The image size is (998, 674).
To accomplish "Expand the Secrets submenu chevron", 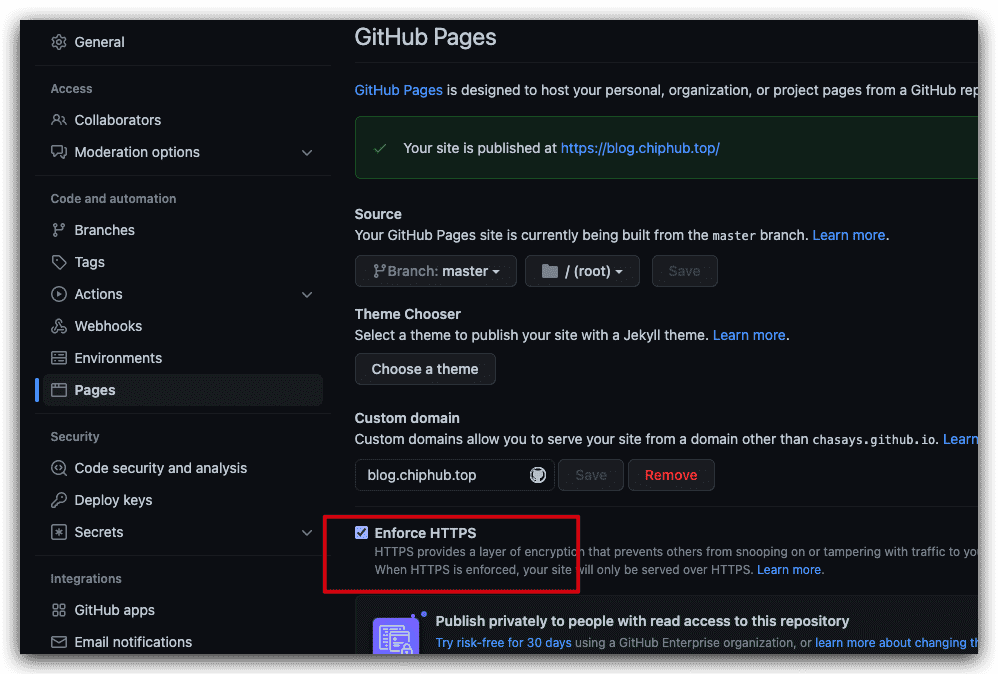I will click(x=307, y=533).
